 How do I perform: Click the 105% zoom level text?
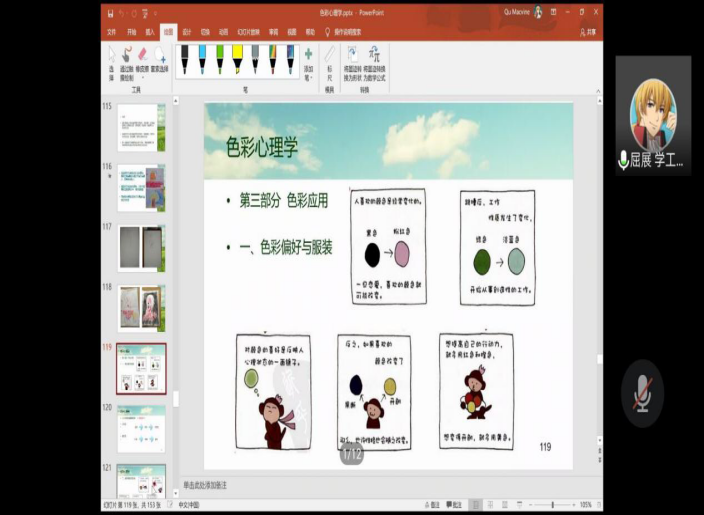pos(586,504)
